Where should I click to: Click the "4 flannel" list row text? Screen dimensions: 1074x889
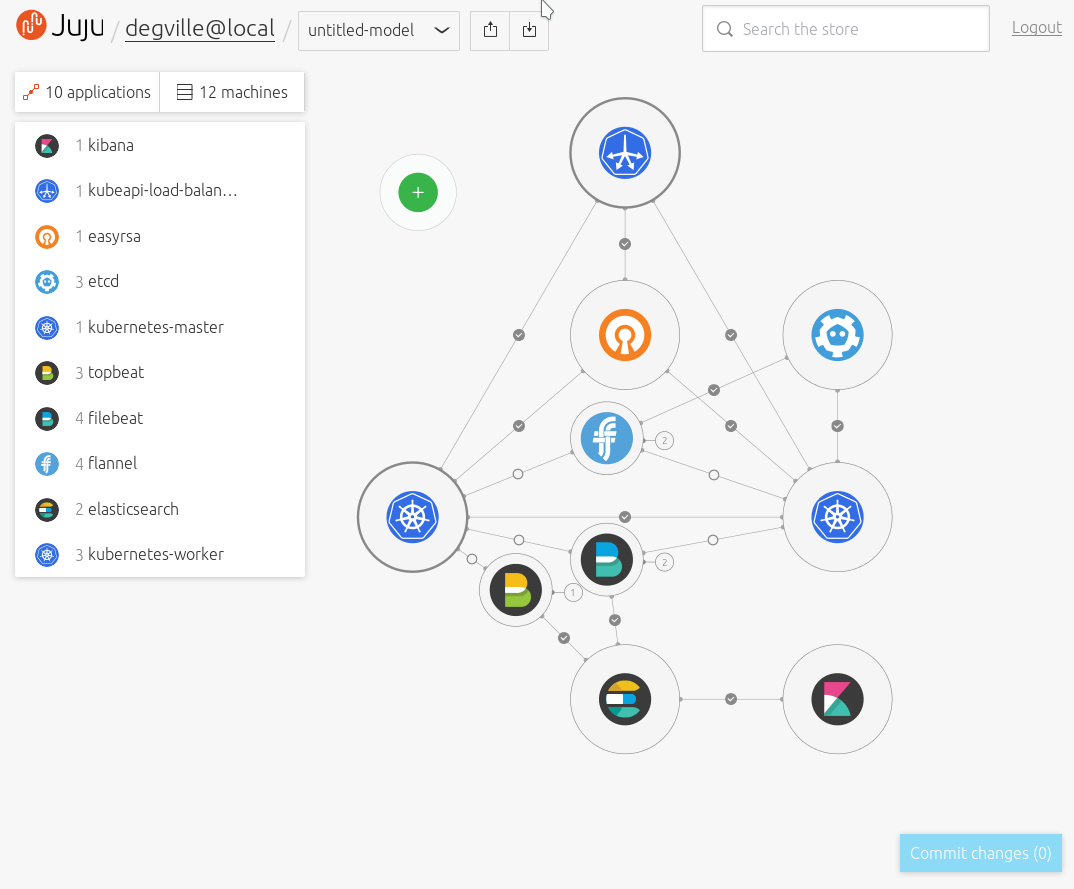click(106, 464)
